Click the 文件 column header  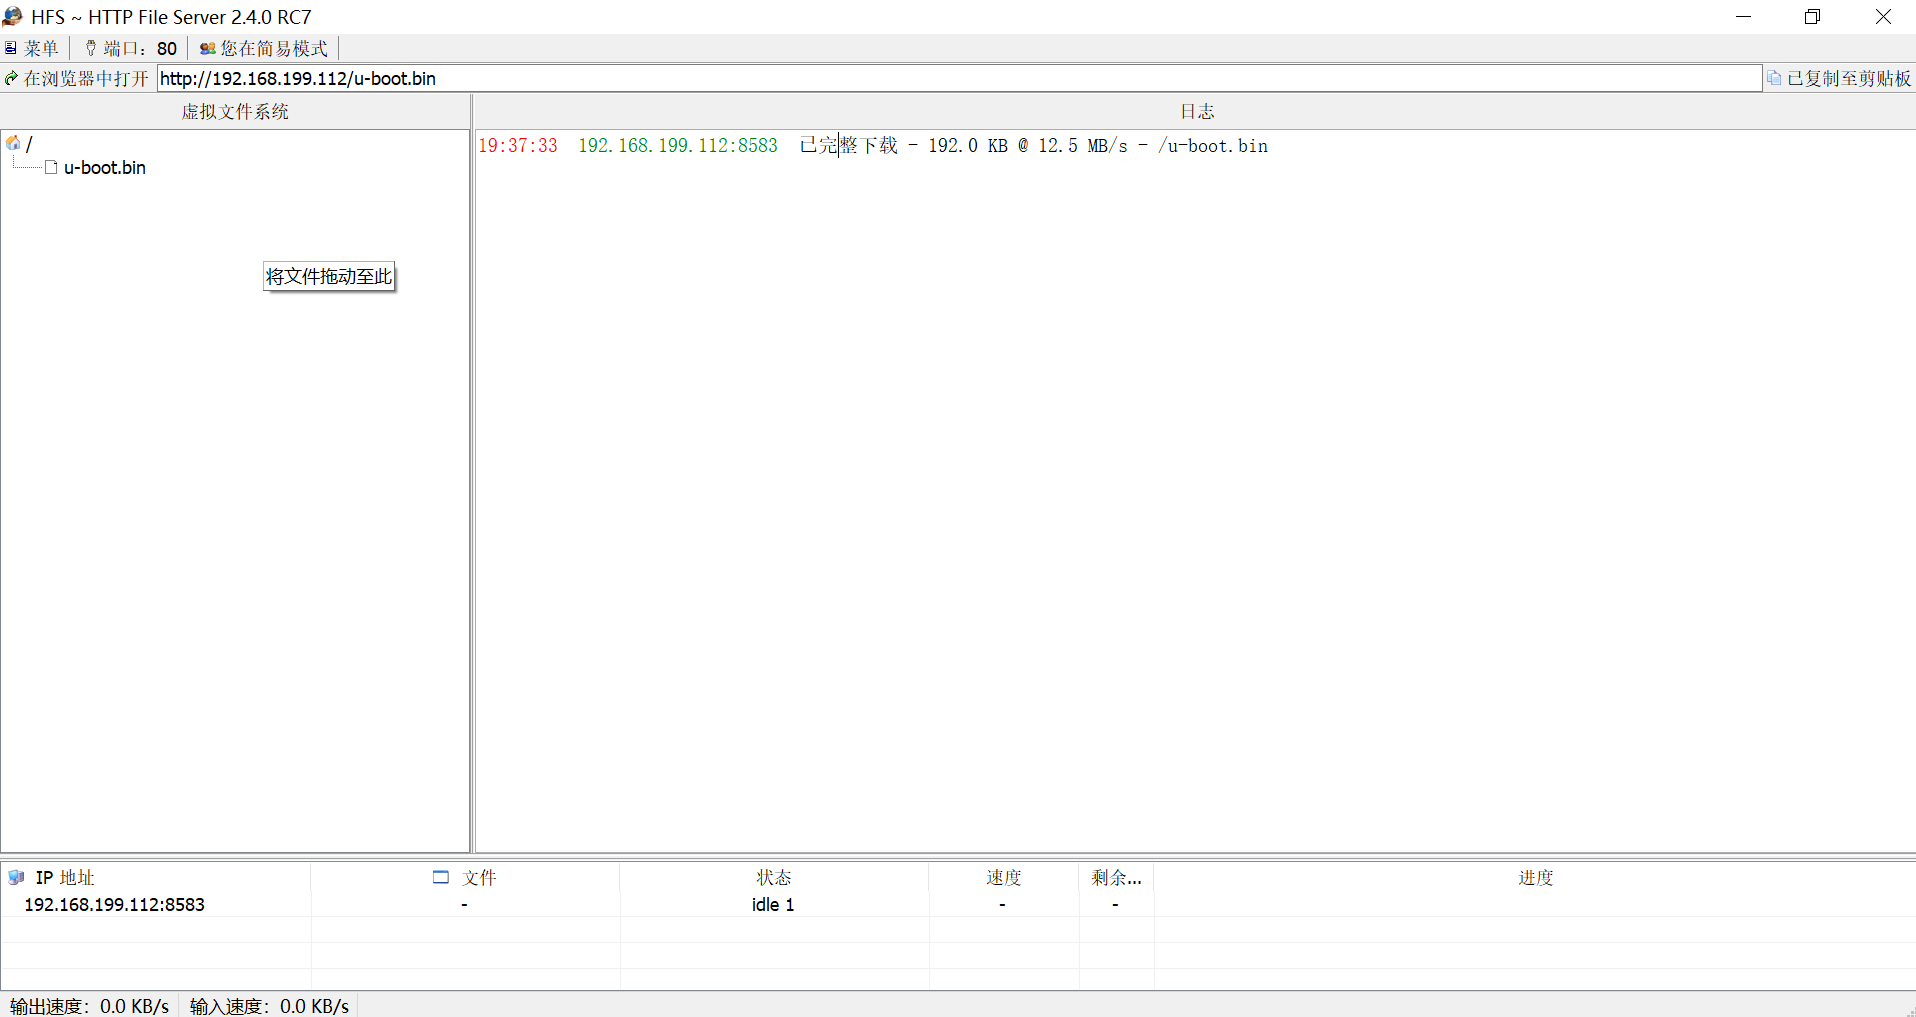coord(465,877)
